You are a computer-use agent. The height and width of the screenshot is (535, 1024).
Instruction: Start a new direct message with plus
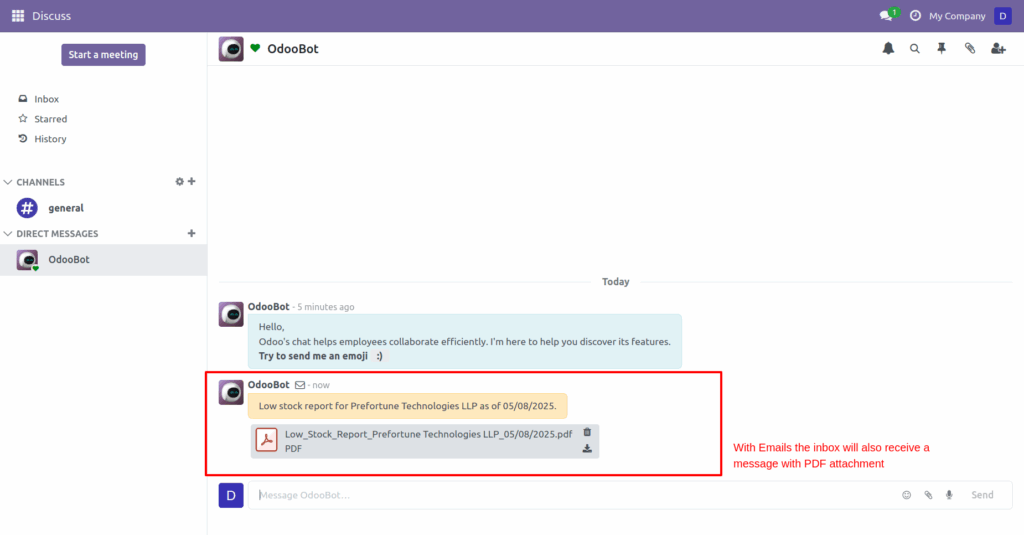point(191,233)
